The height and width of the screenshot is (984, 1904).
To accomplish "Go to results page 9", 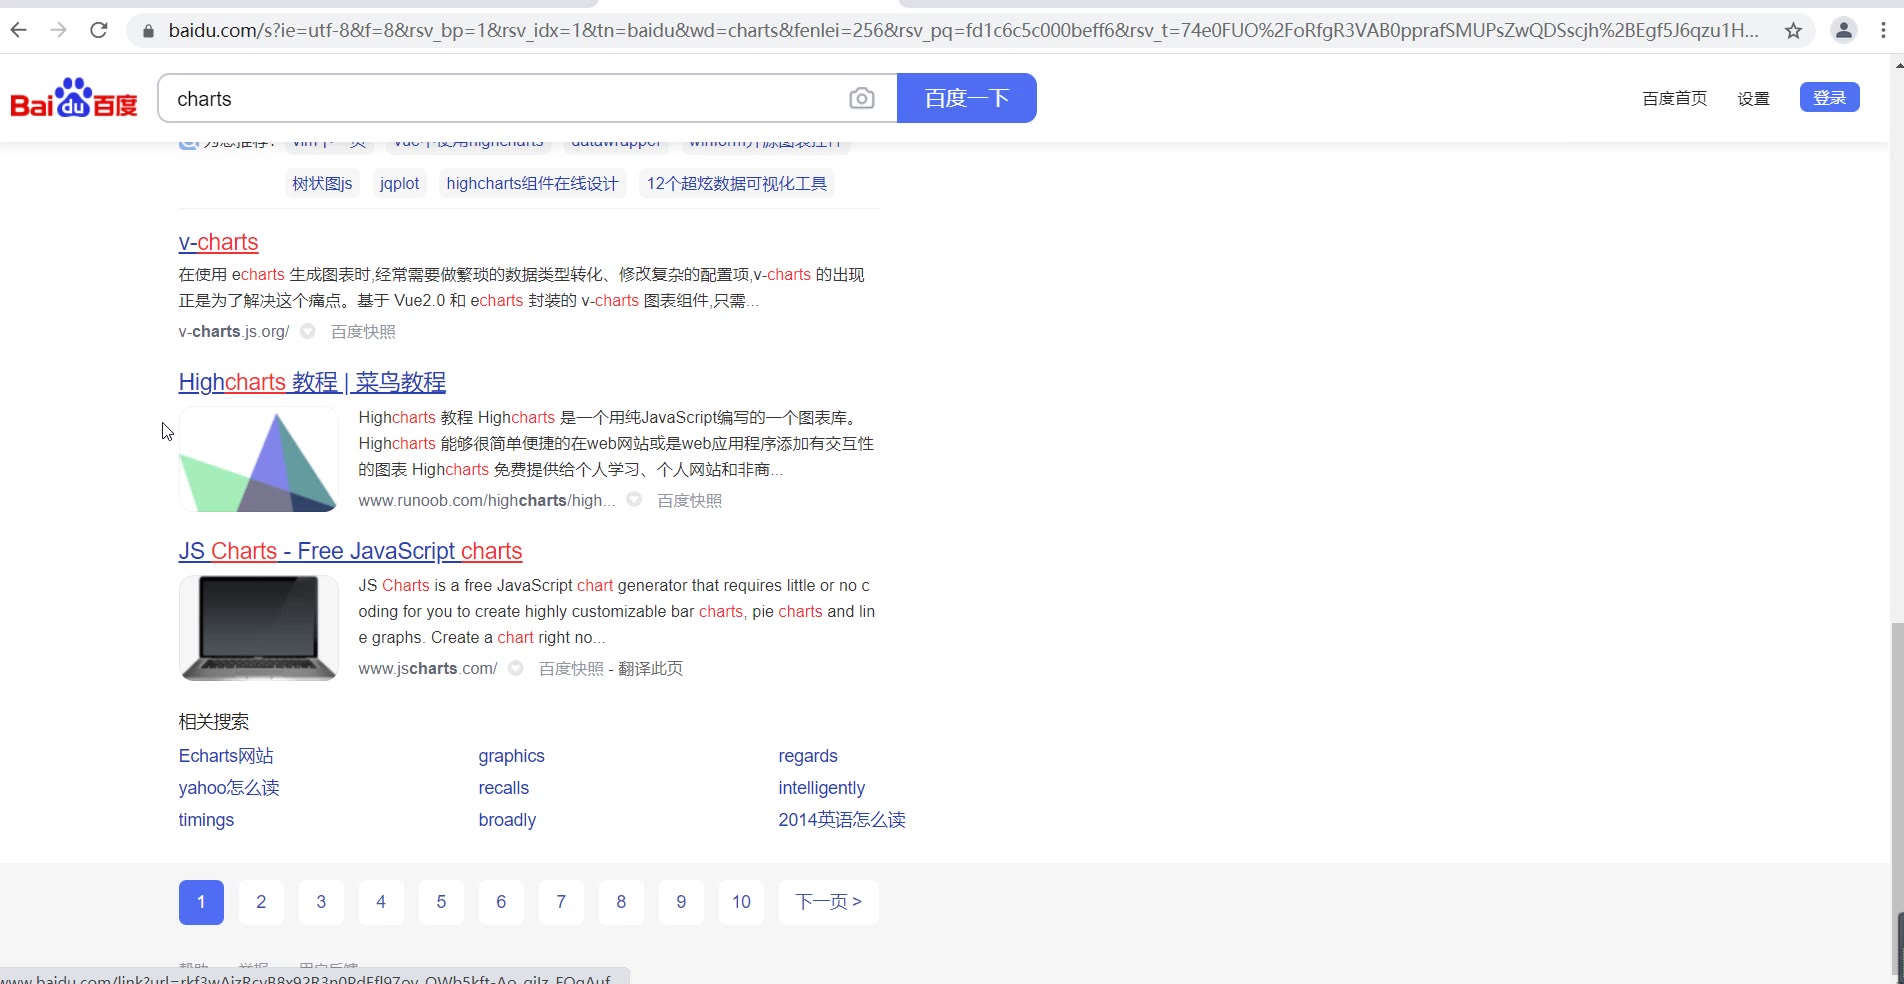I will point(681,902).
